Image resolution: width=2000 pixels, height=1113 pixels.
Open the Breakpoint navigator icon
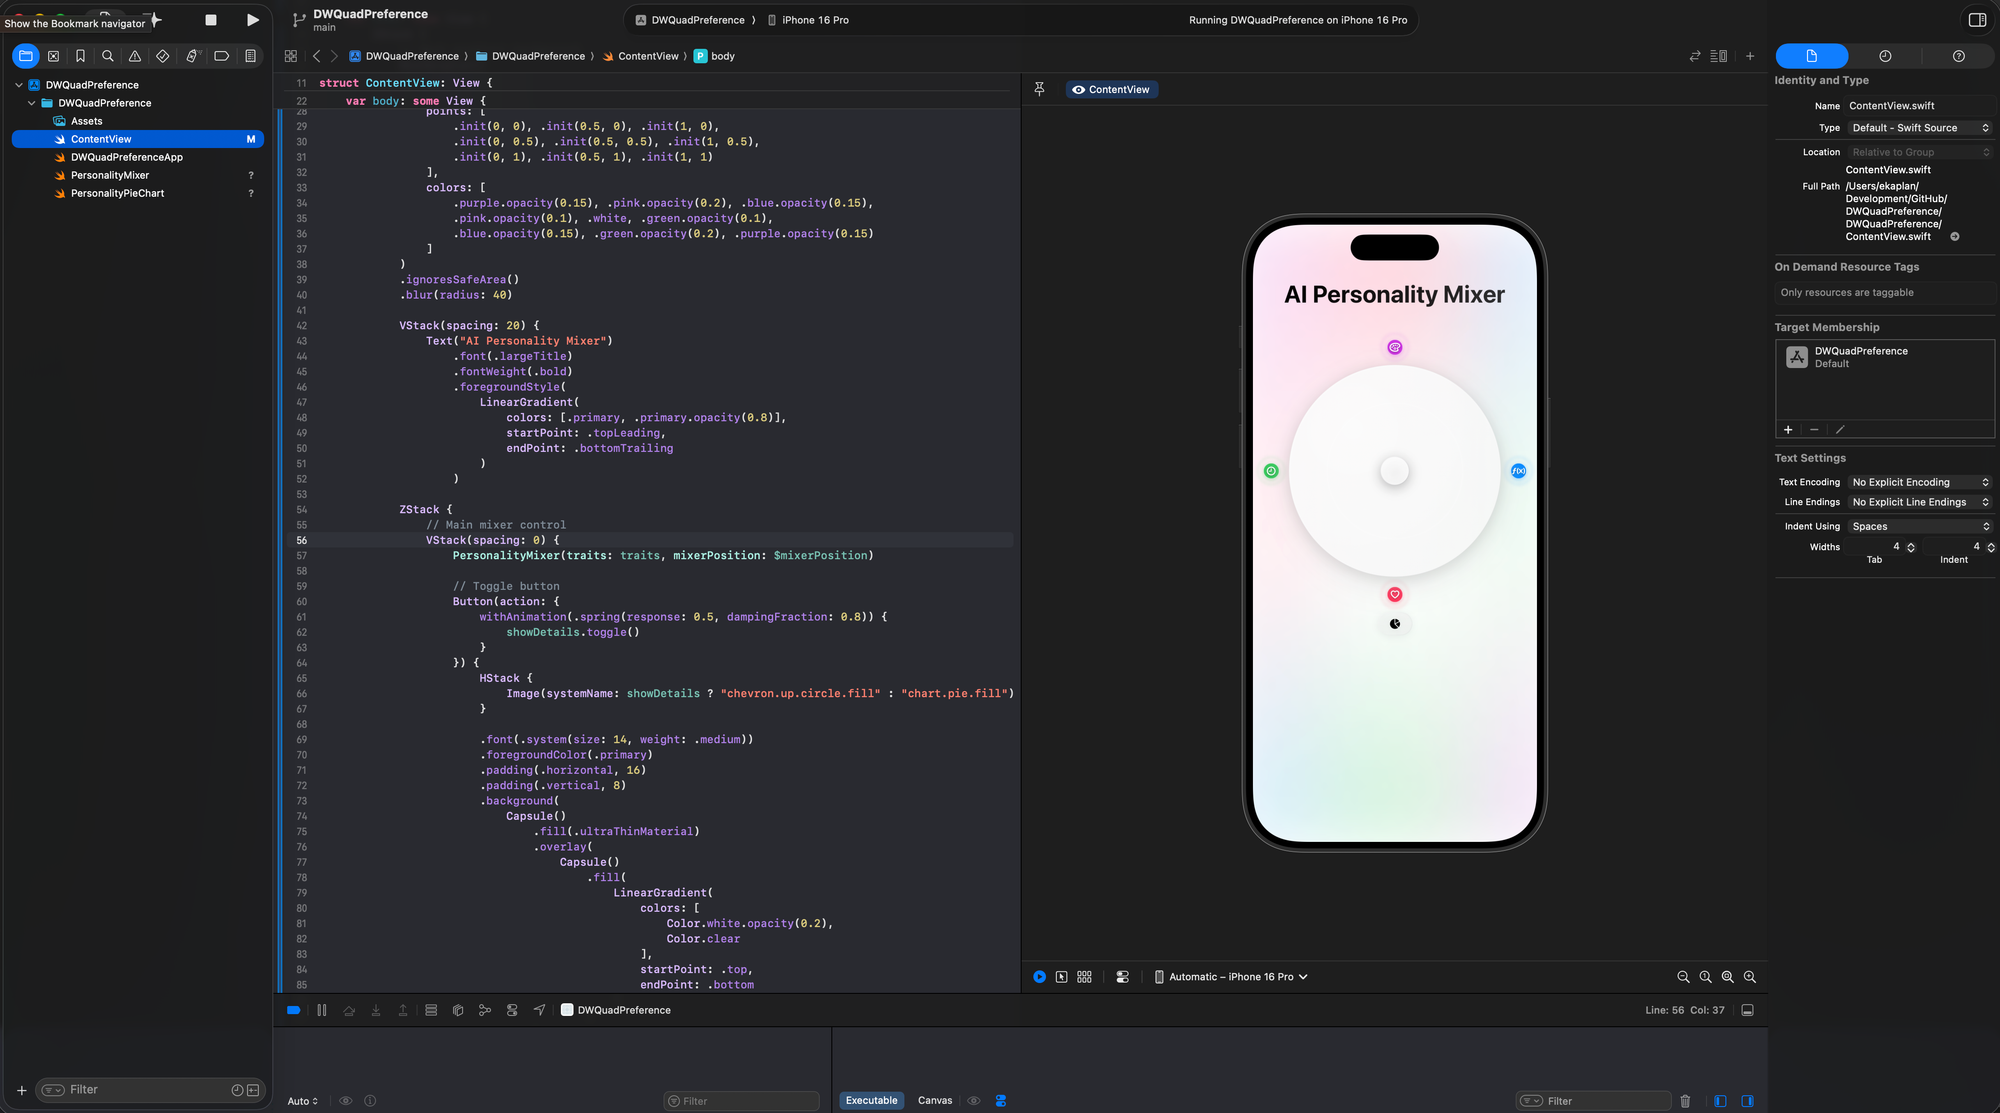coord(222,56)
